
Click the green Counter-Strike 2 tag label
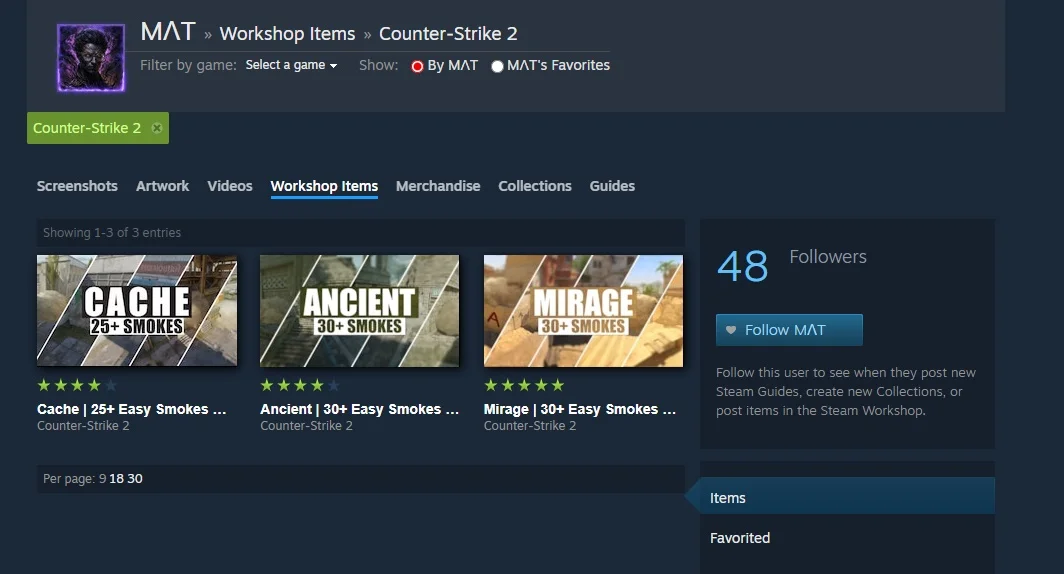pyautogui.click(x=87, y=128)
